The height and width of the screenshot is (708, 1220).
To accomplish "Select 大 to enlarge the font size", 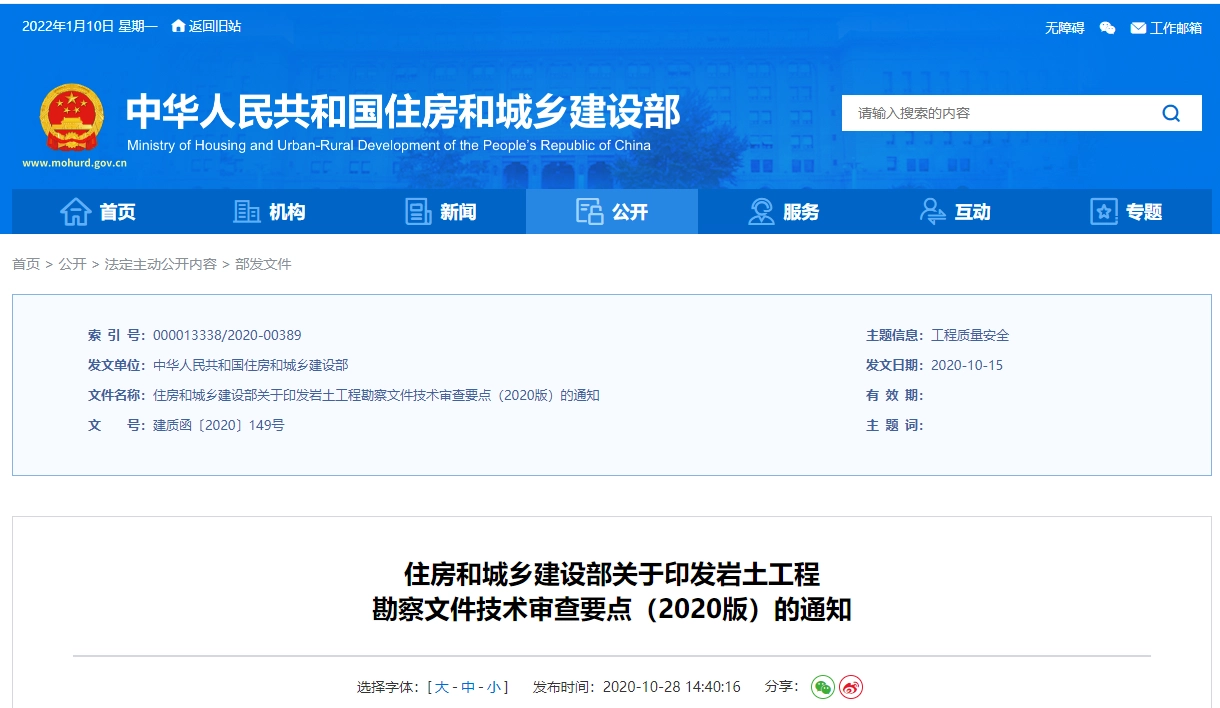I will coord(444,687).
